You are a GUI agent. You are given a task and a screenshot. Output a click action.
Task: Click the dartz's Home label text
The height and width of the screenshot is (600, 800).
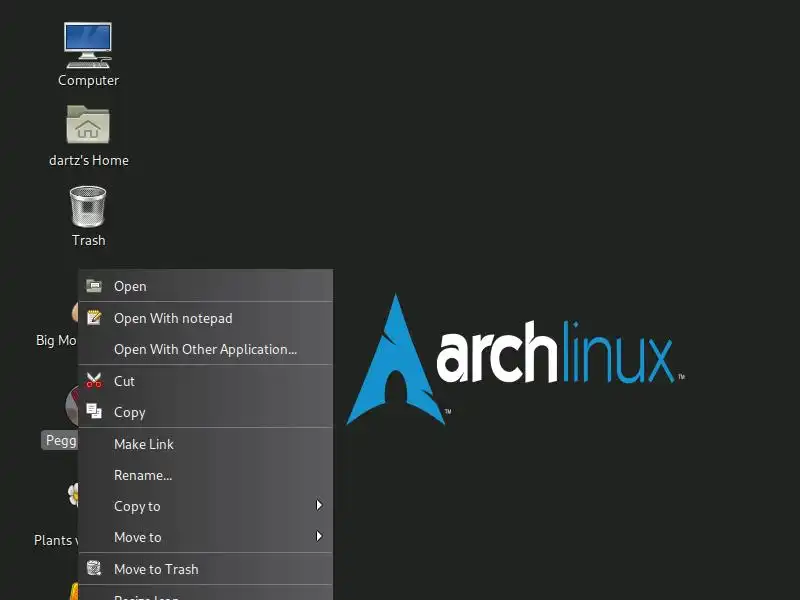click(89, 160)
